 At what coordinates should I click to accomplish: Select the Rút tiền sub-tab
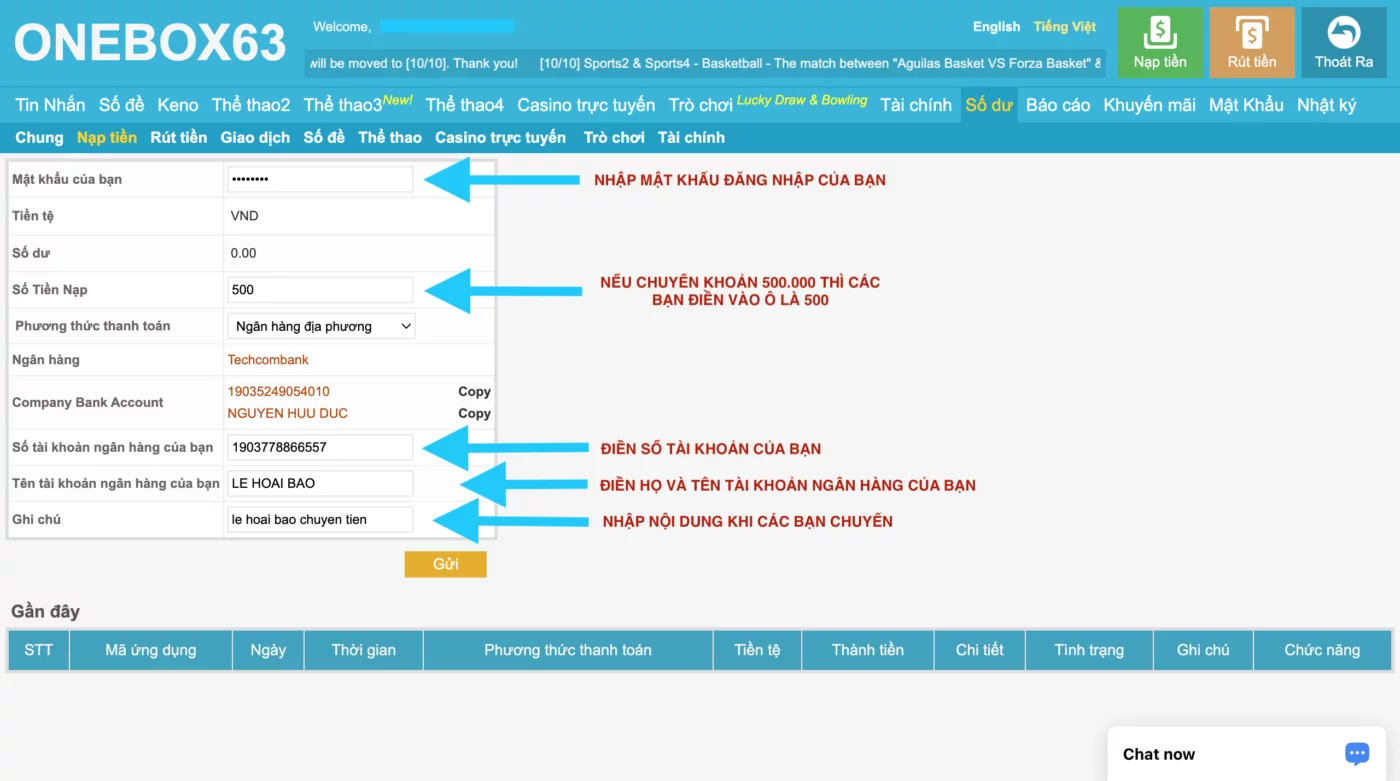coord(178,138)
